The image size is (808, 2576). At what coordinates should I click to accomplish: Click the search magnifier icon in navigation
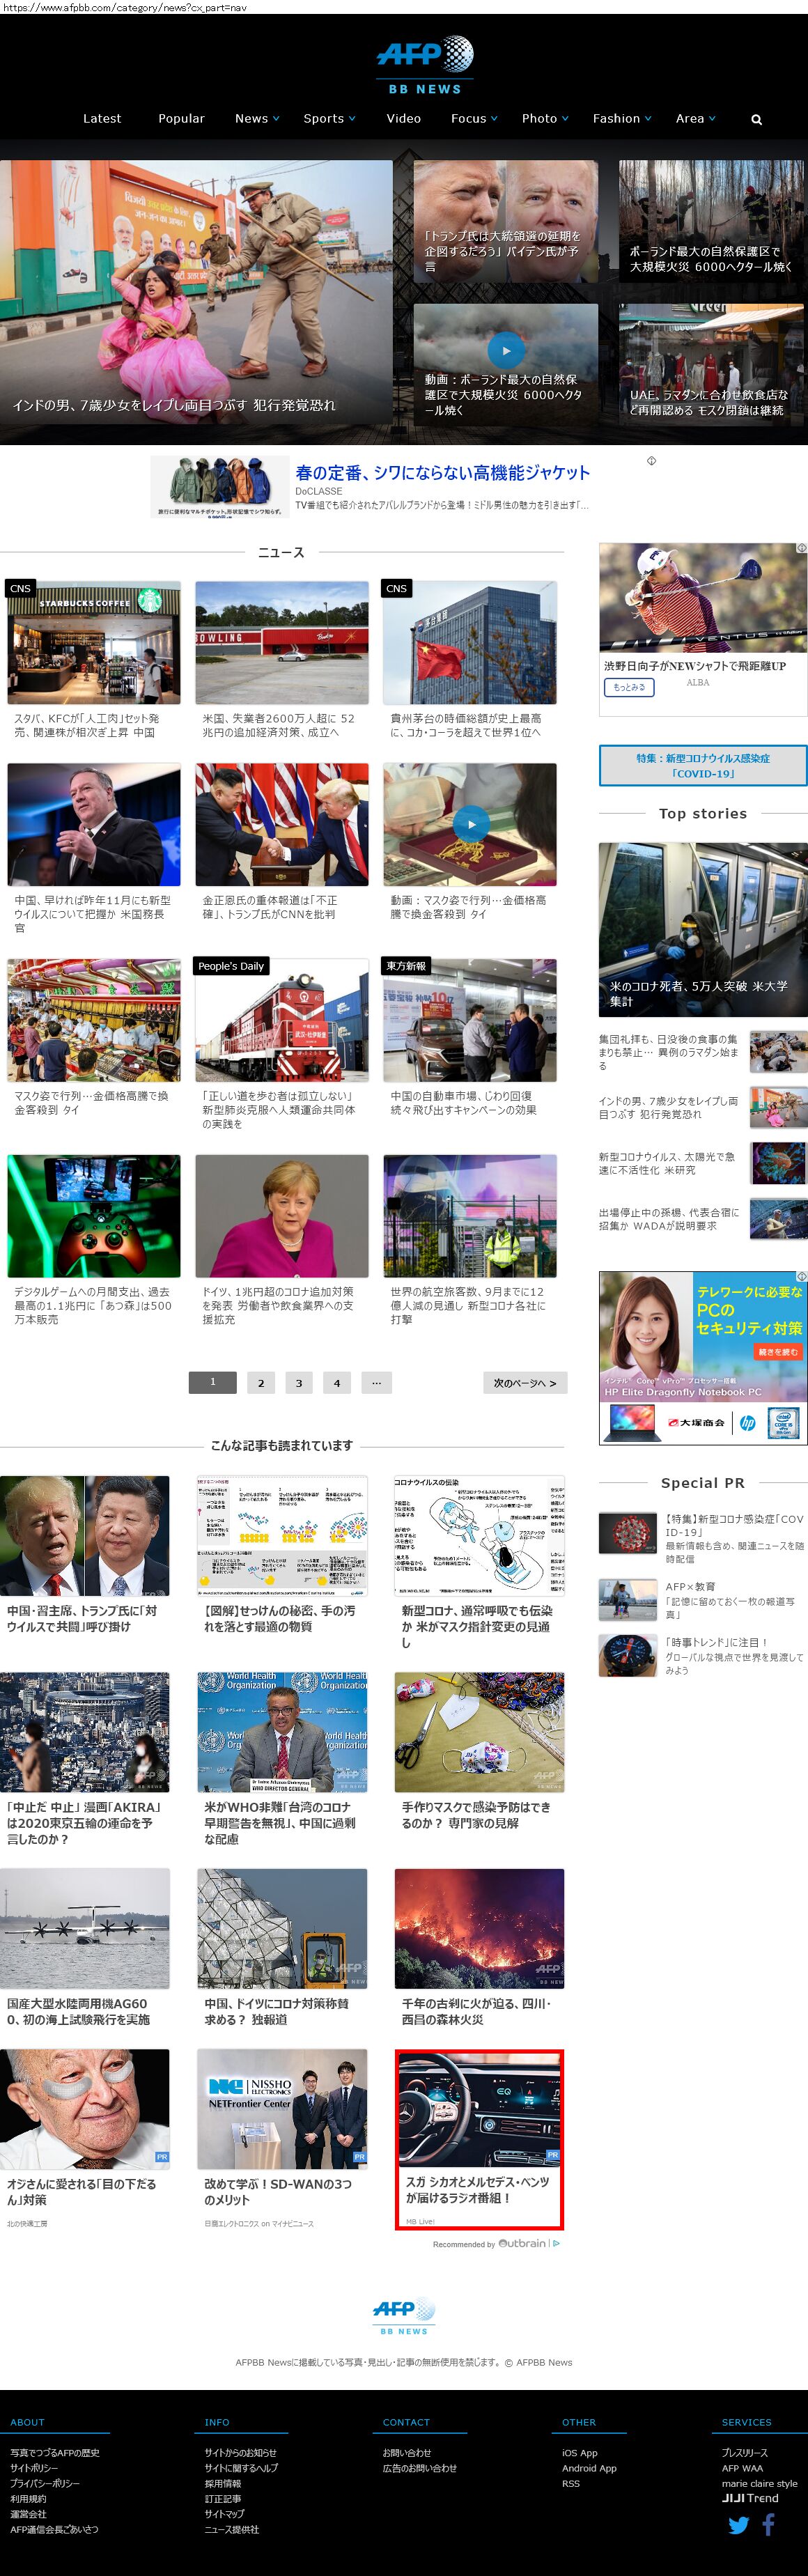pos(756,119)
